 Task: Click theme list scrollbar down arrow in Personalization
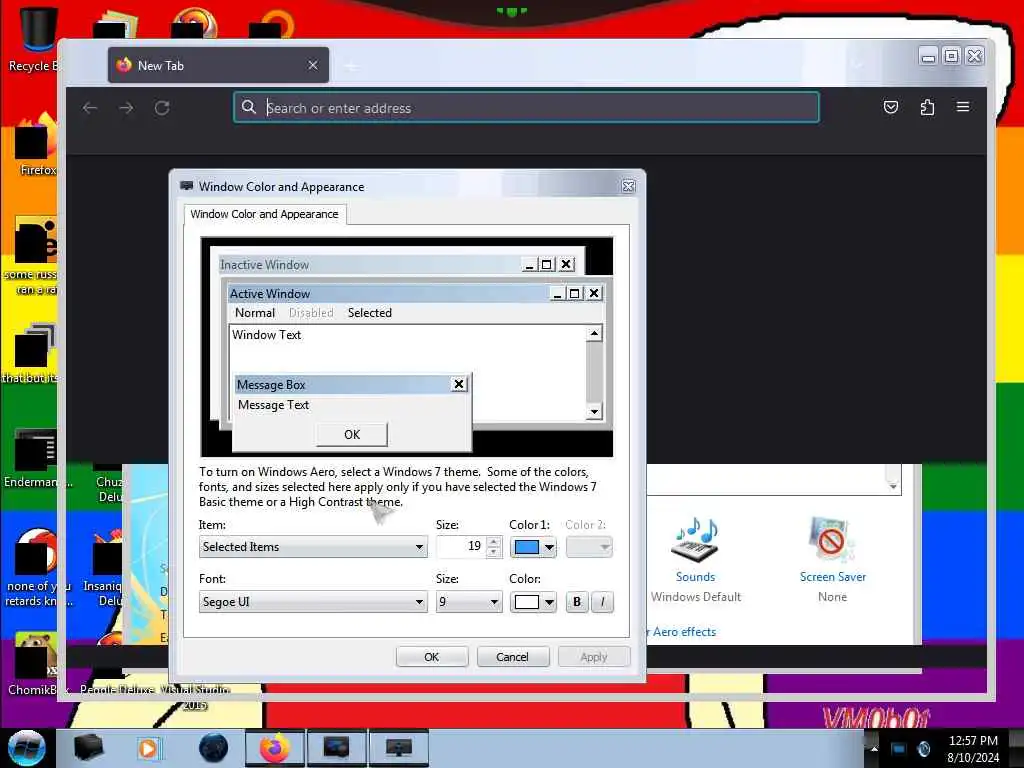893,486
